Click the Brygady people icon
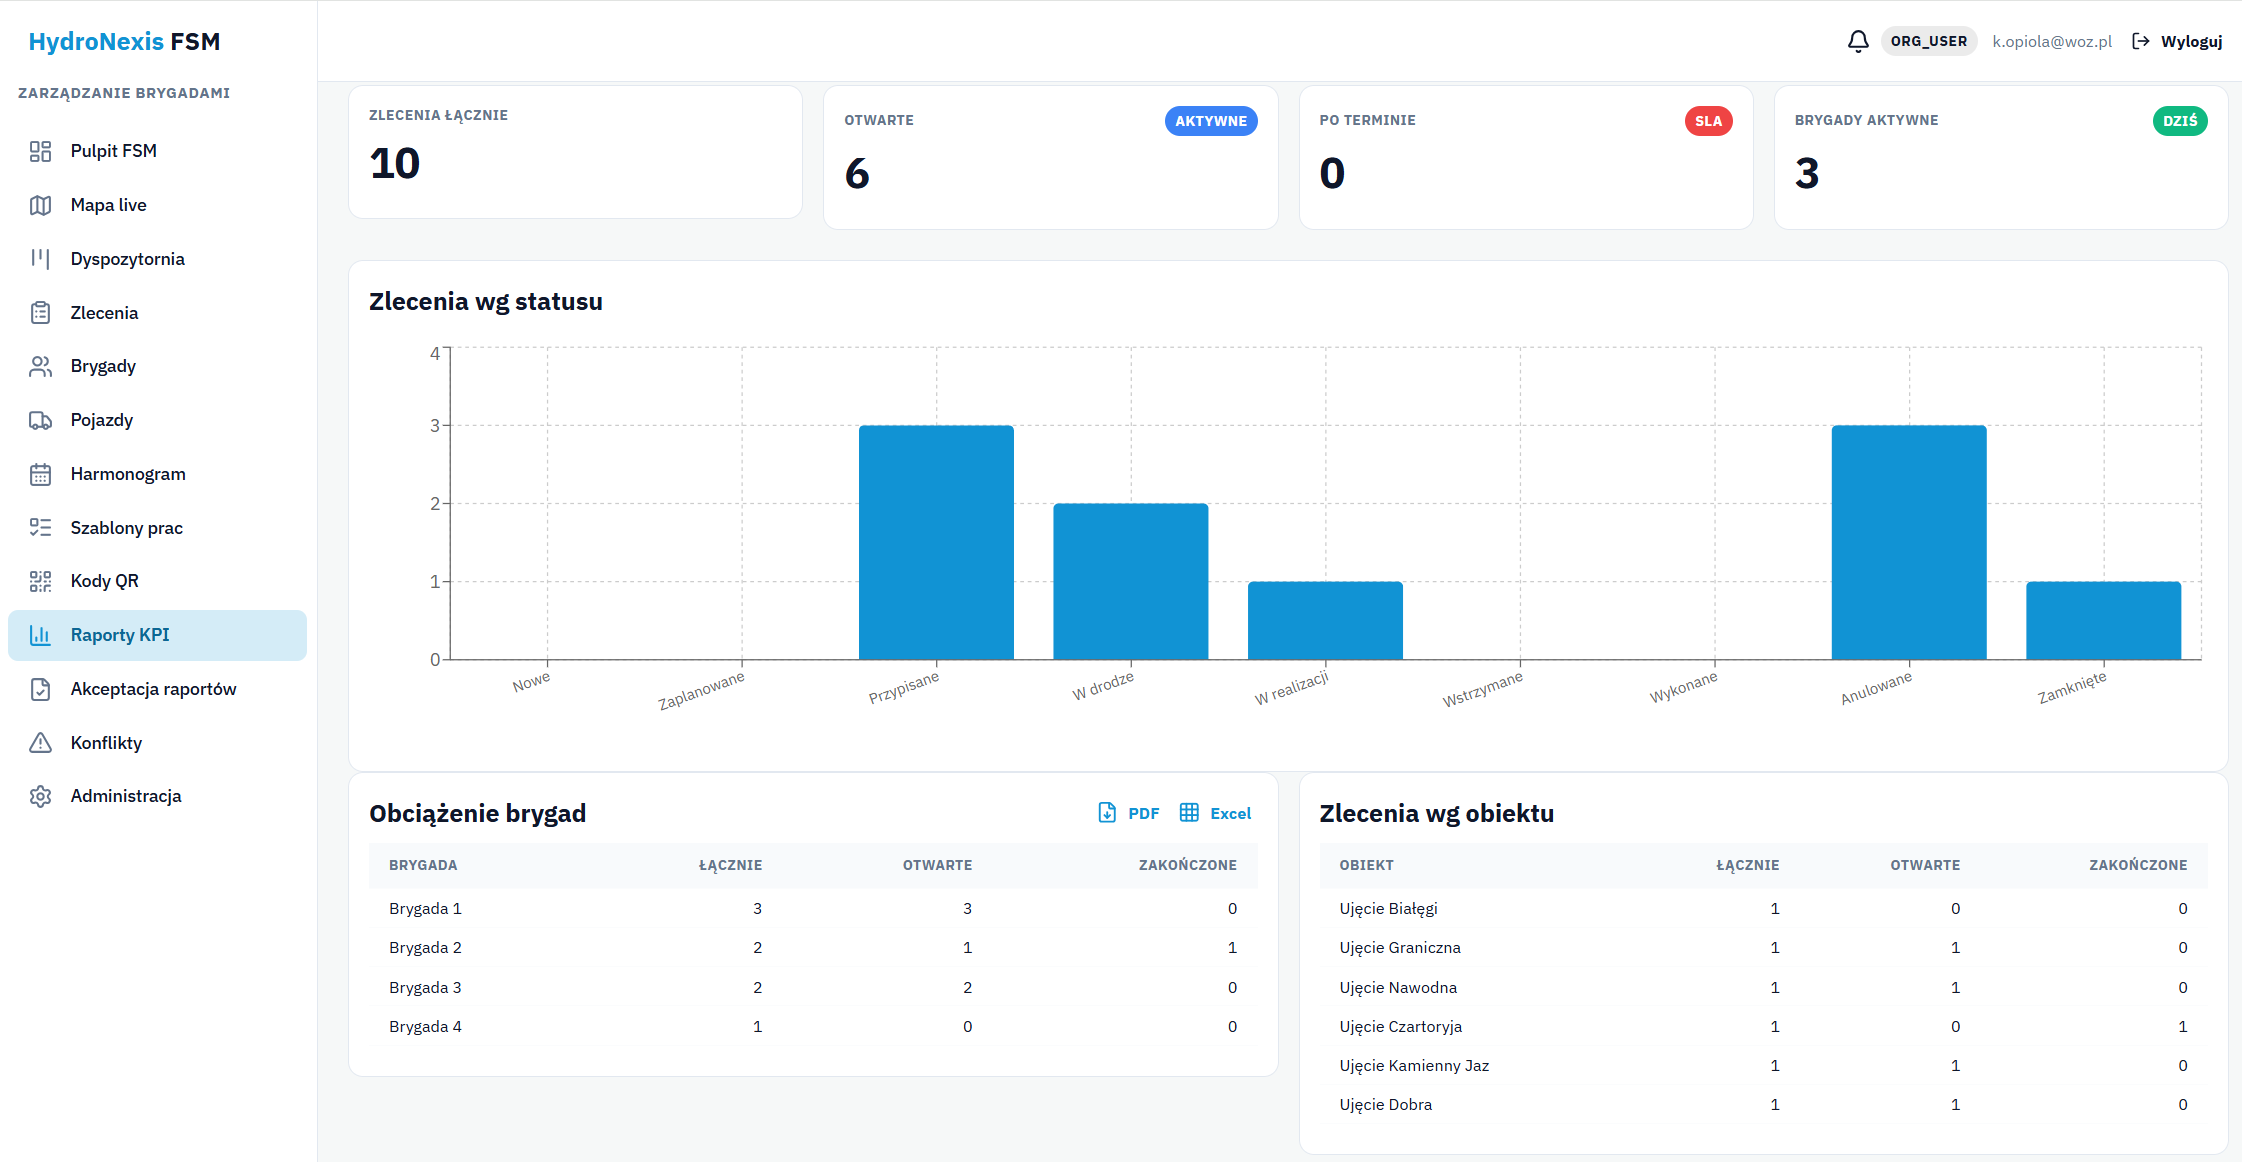Screen dimensions: 2242x1162 [40, 366]
